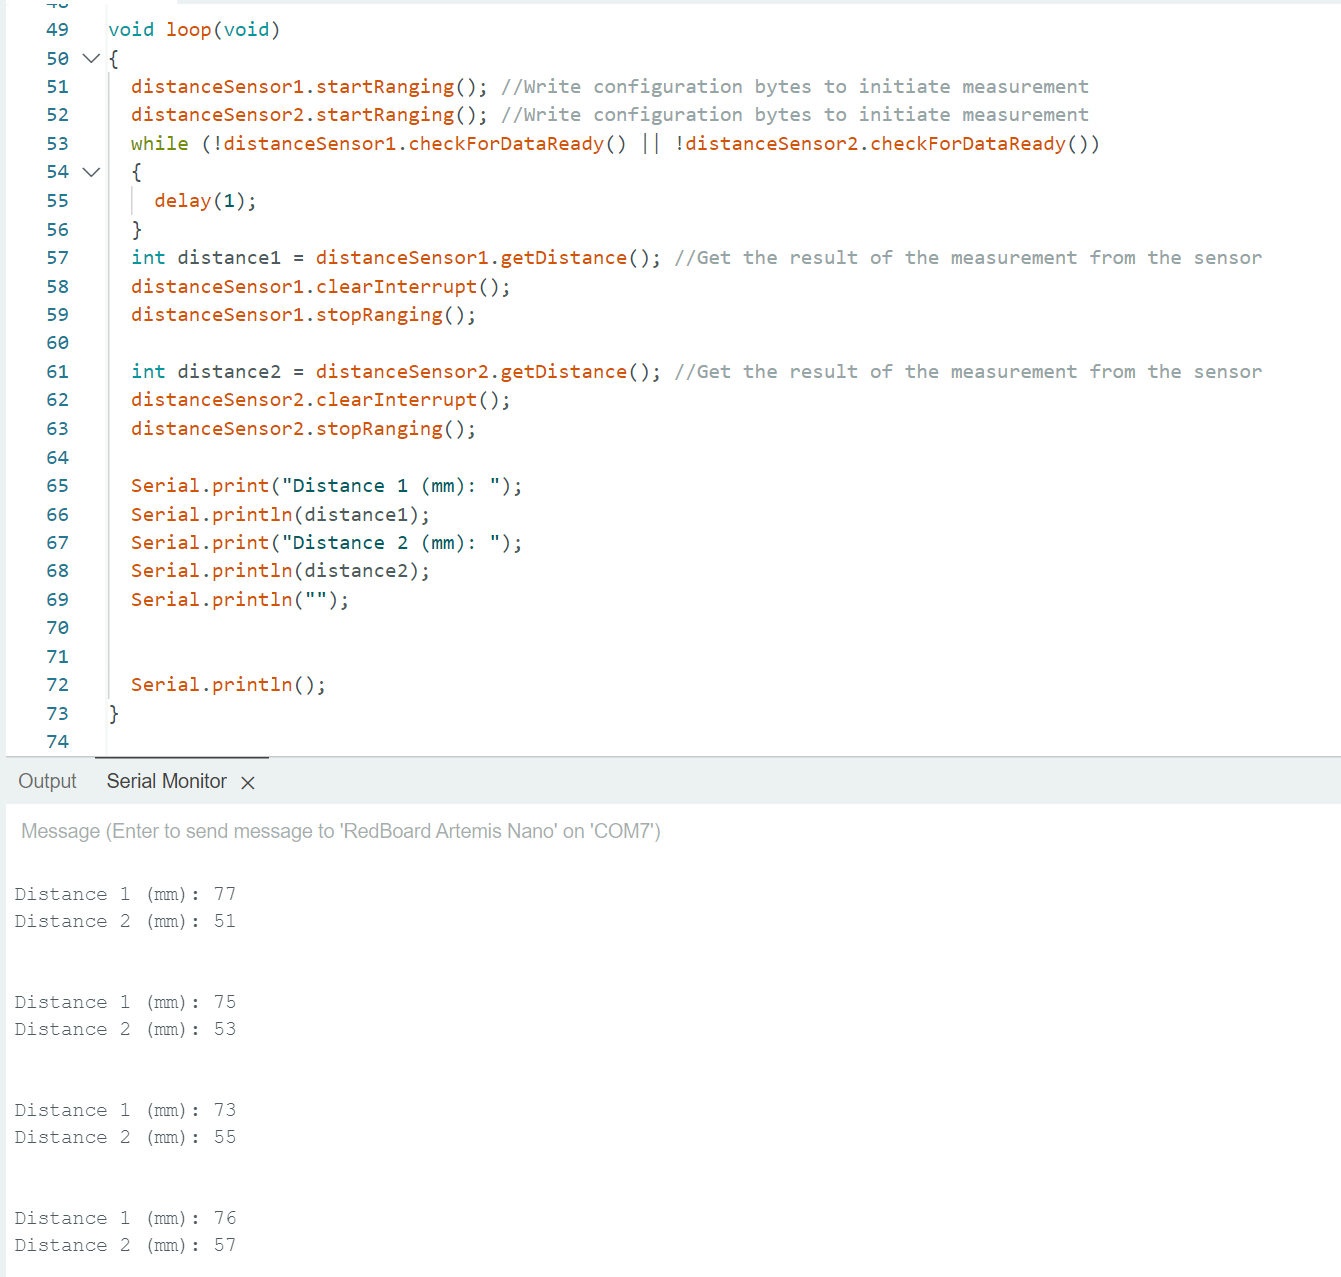Click 'Serial.print("Distance 1 (mm): ");' line

326,486
